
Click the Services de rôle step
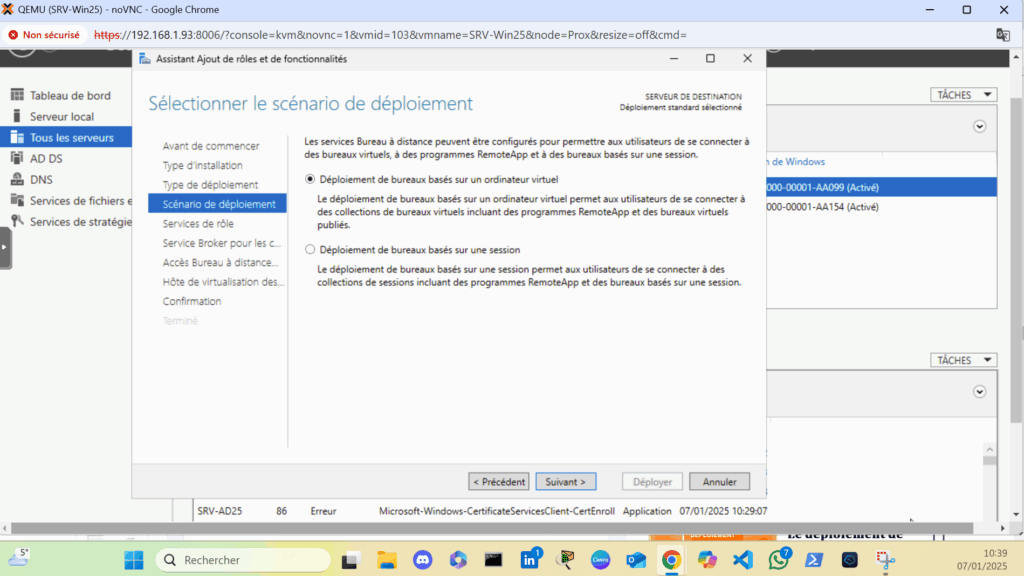(198, 223)
